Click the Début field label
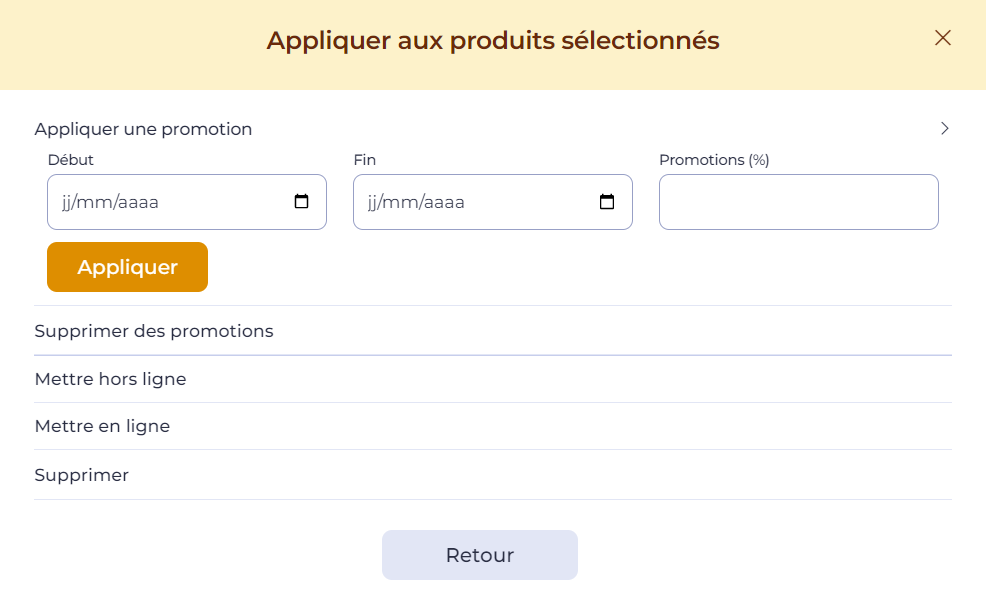 pos(70,160)
